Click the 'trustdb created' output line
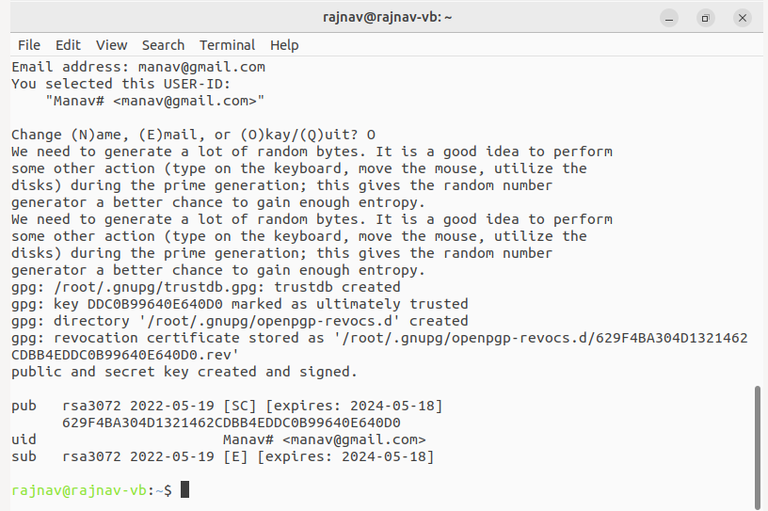 point(205,287)
